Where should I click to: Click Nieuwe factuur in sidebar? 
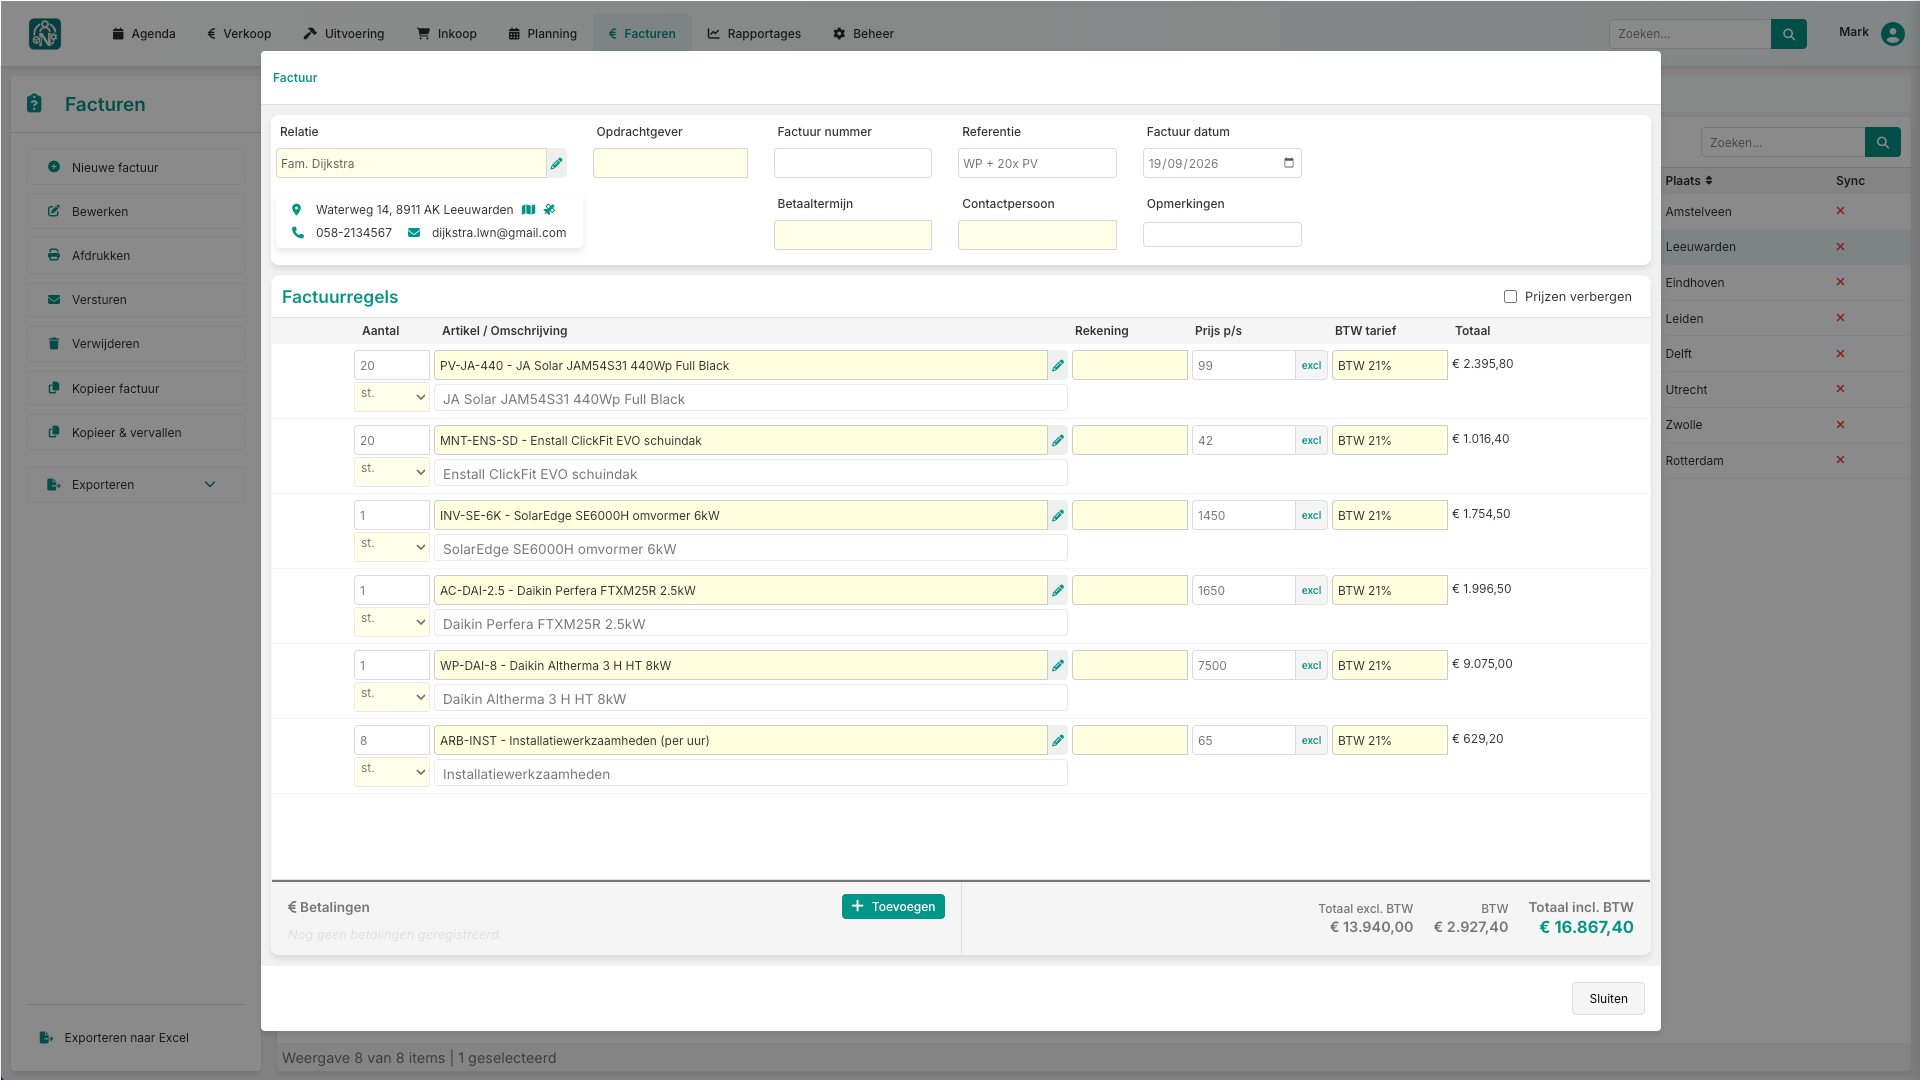point(135,168)
